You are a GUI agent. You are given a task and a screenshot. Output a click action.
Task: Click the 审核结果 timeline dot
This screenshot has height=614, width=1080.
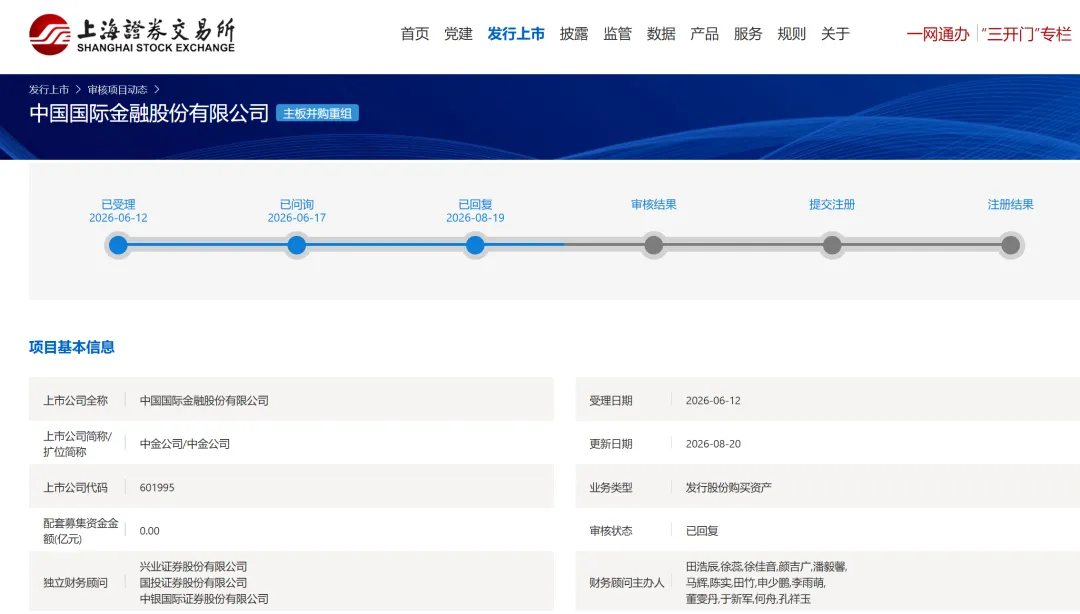(x=654, y=245)
